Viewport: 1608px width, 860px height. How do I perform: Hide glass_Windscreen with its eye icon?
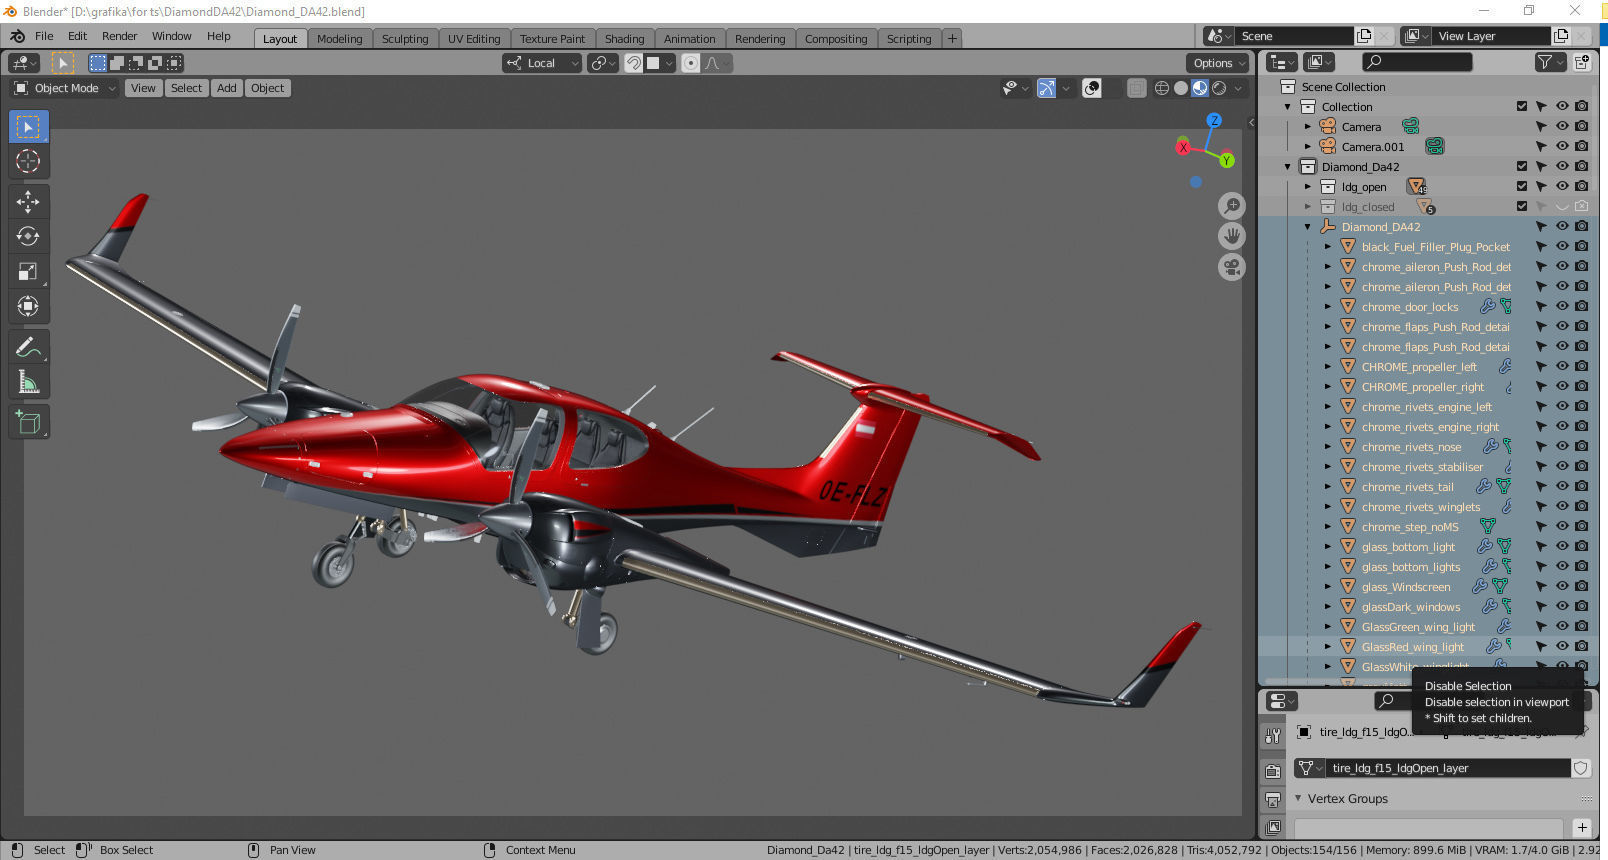1562,586
